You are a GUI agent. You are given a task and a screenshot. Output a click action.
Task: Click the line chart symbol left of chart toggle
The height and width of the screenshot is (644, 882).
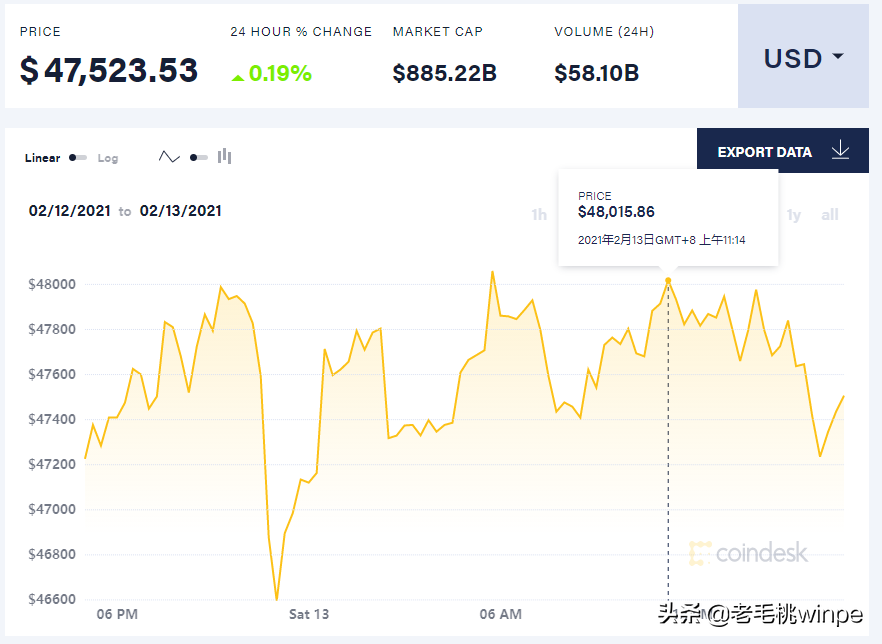(169, 157)
